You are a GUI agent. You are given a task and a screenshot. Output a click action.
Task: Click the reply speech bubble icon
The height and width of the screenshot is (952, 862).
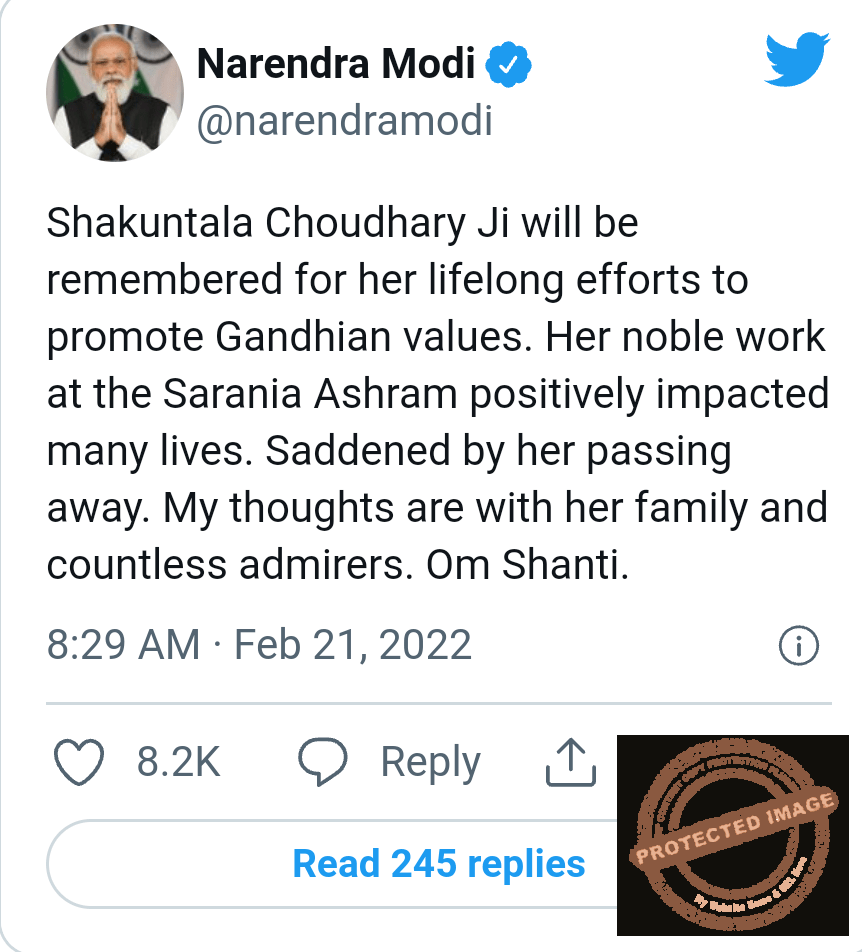(323, 764)
